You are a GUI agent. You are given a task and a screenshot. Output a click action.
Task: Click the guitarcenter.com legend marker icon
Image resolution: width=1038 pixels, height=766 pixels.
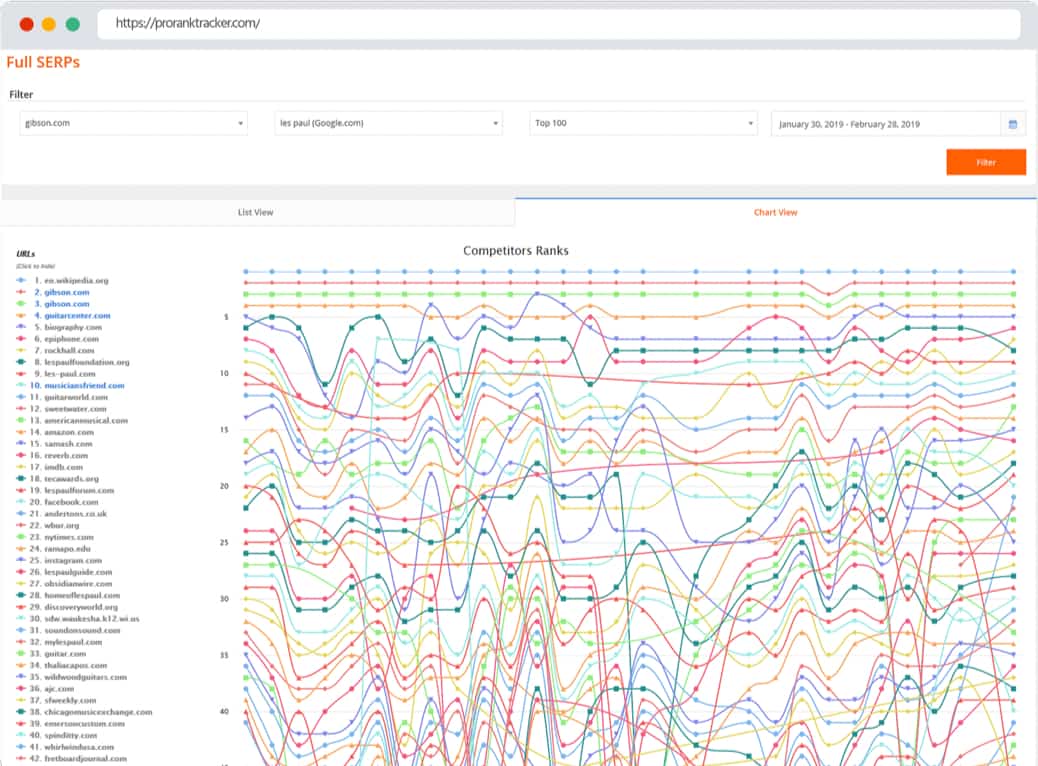click(x=21, y=316)
